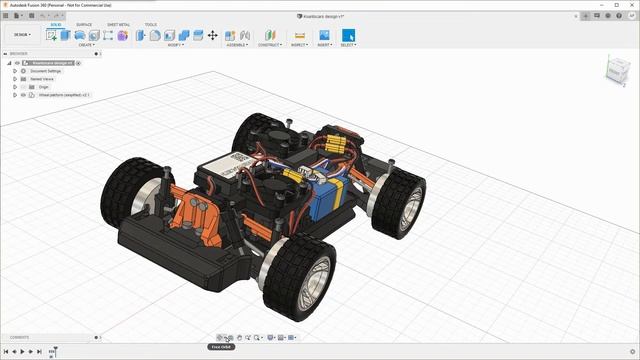The width and height of the screenshot is (640, 360).
Task: Click the ViewCube in the corner
Action: tap(617, 71)
